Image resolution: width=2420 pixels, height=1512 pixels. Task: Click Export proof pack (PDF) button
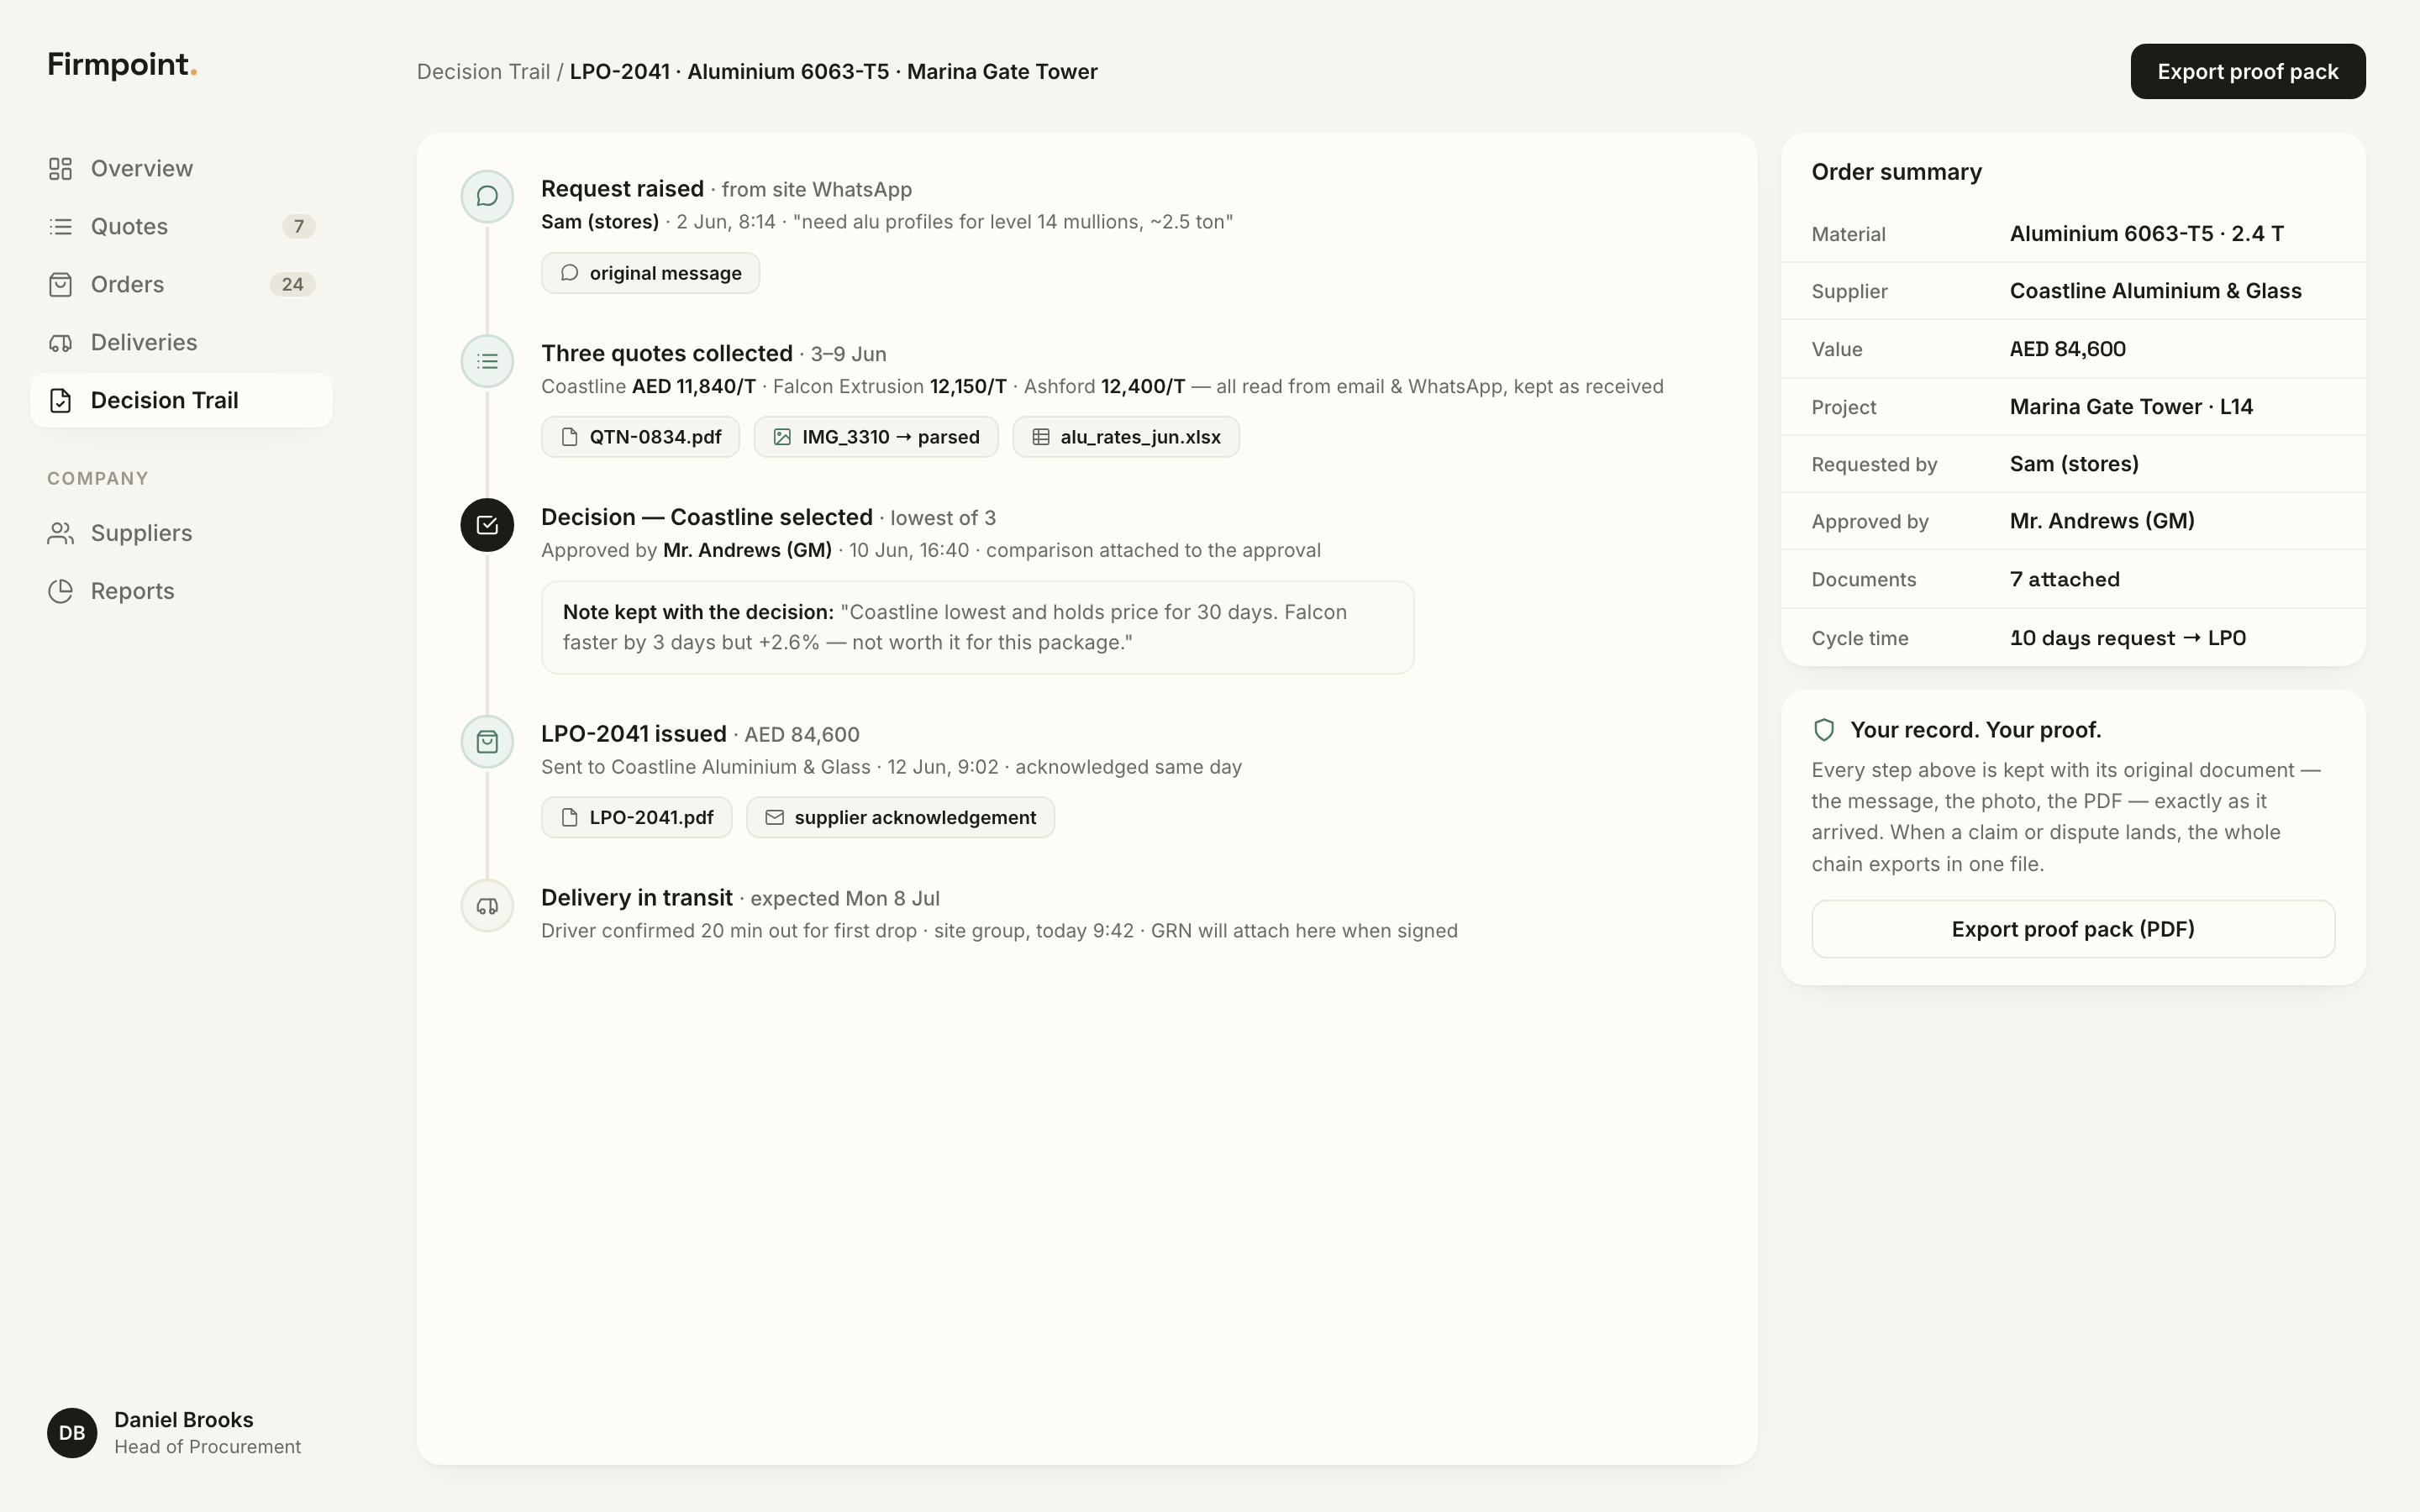(x=2073, y=929)
